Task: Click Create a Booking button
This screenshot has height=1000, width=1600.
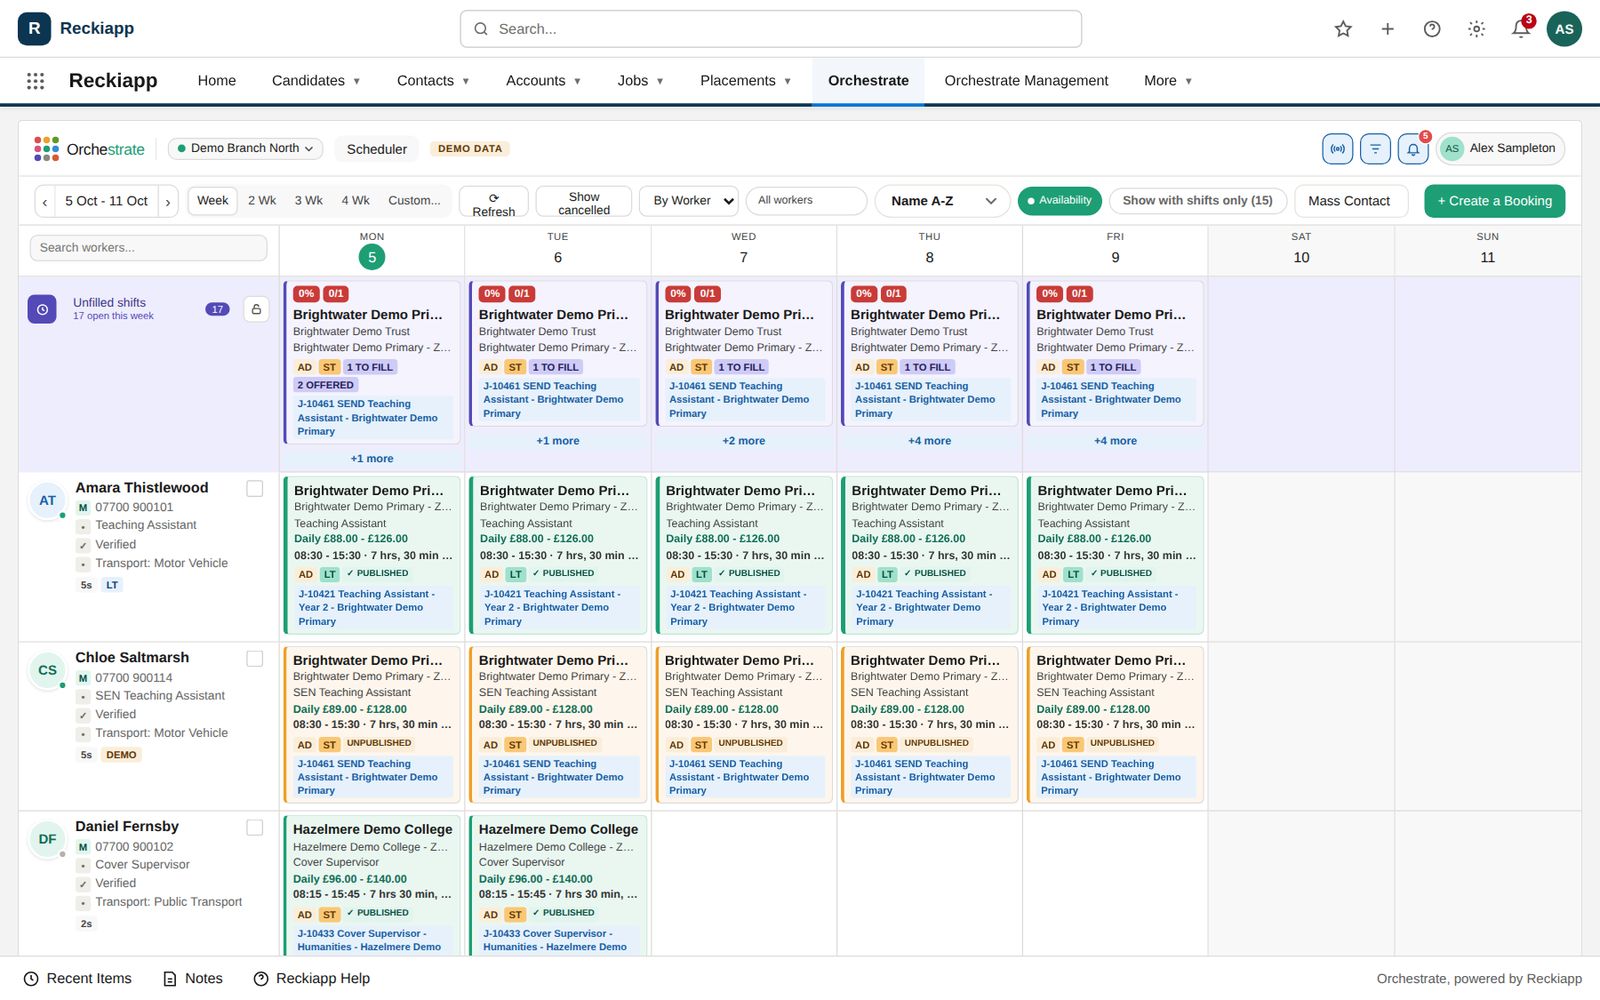Action: click(x=1494, y=201)
